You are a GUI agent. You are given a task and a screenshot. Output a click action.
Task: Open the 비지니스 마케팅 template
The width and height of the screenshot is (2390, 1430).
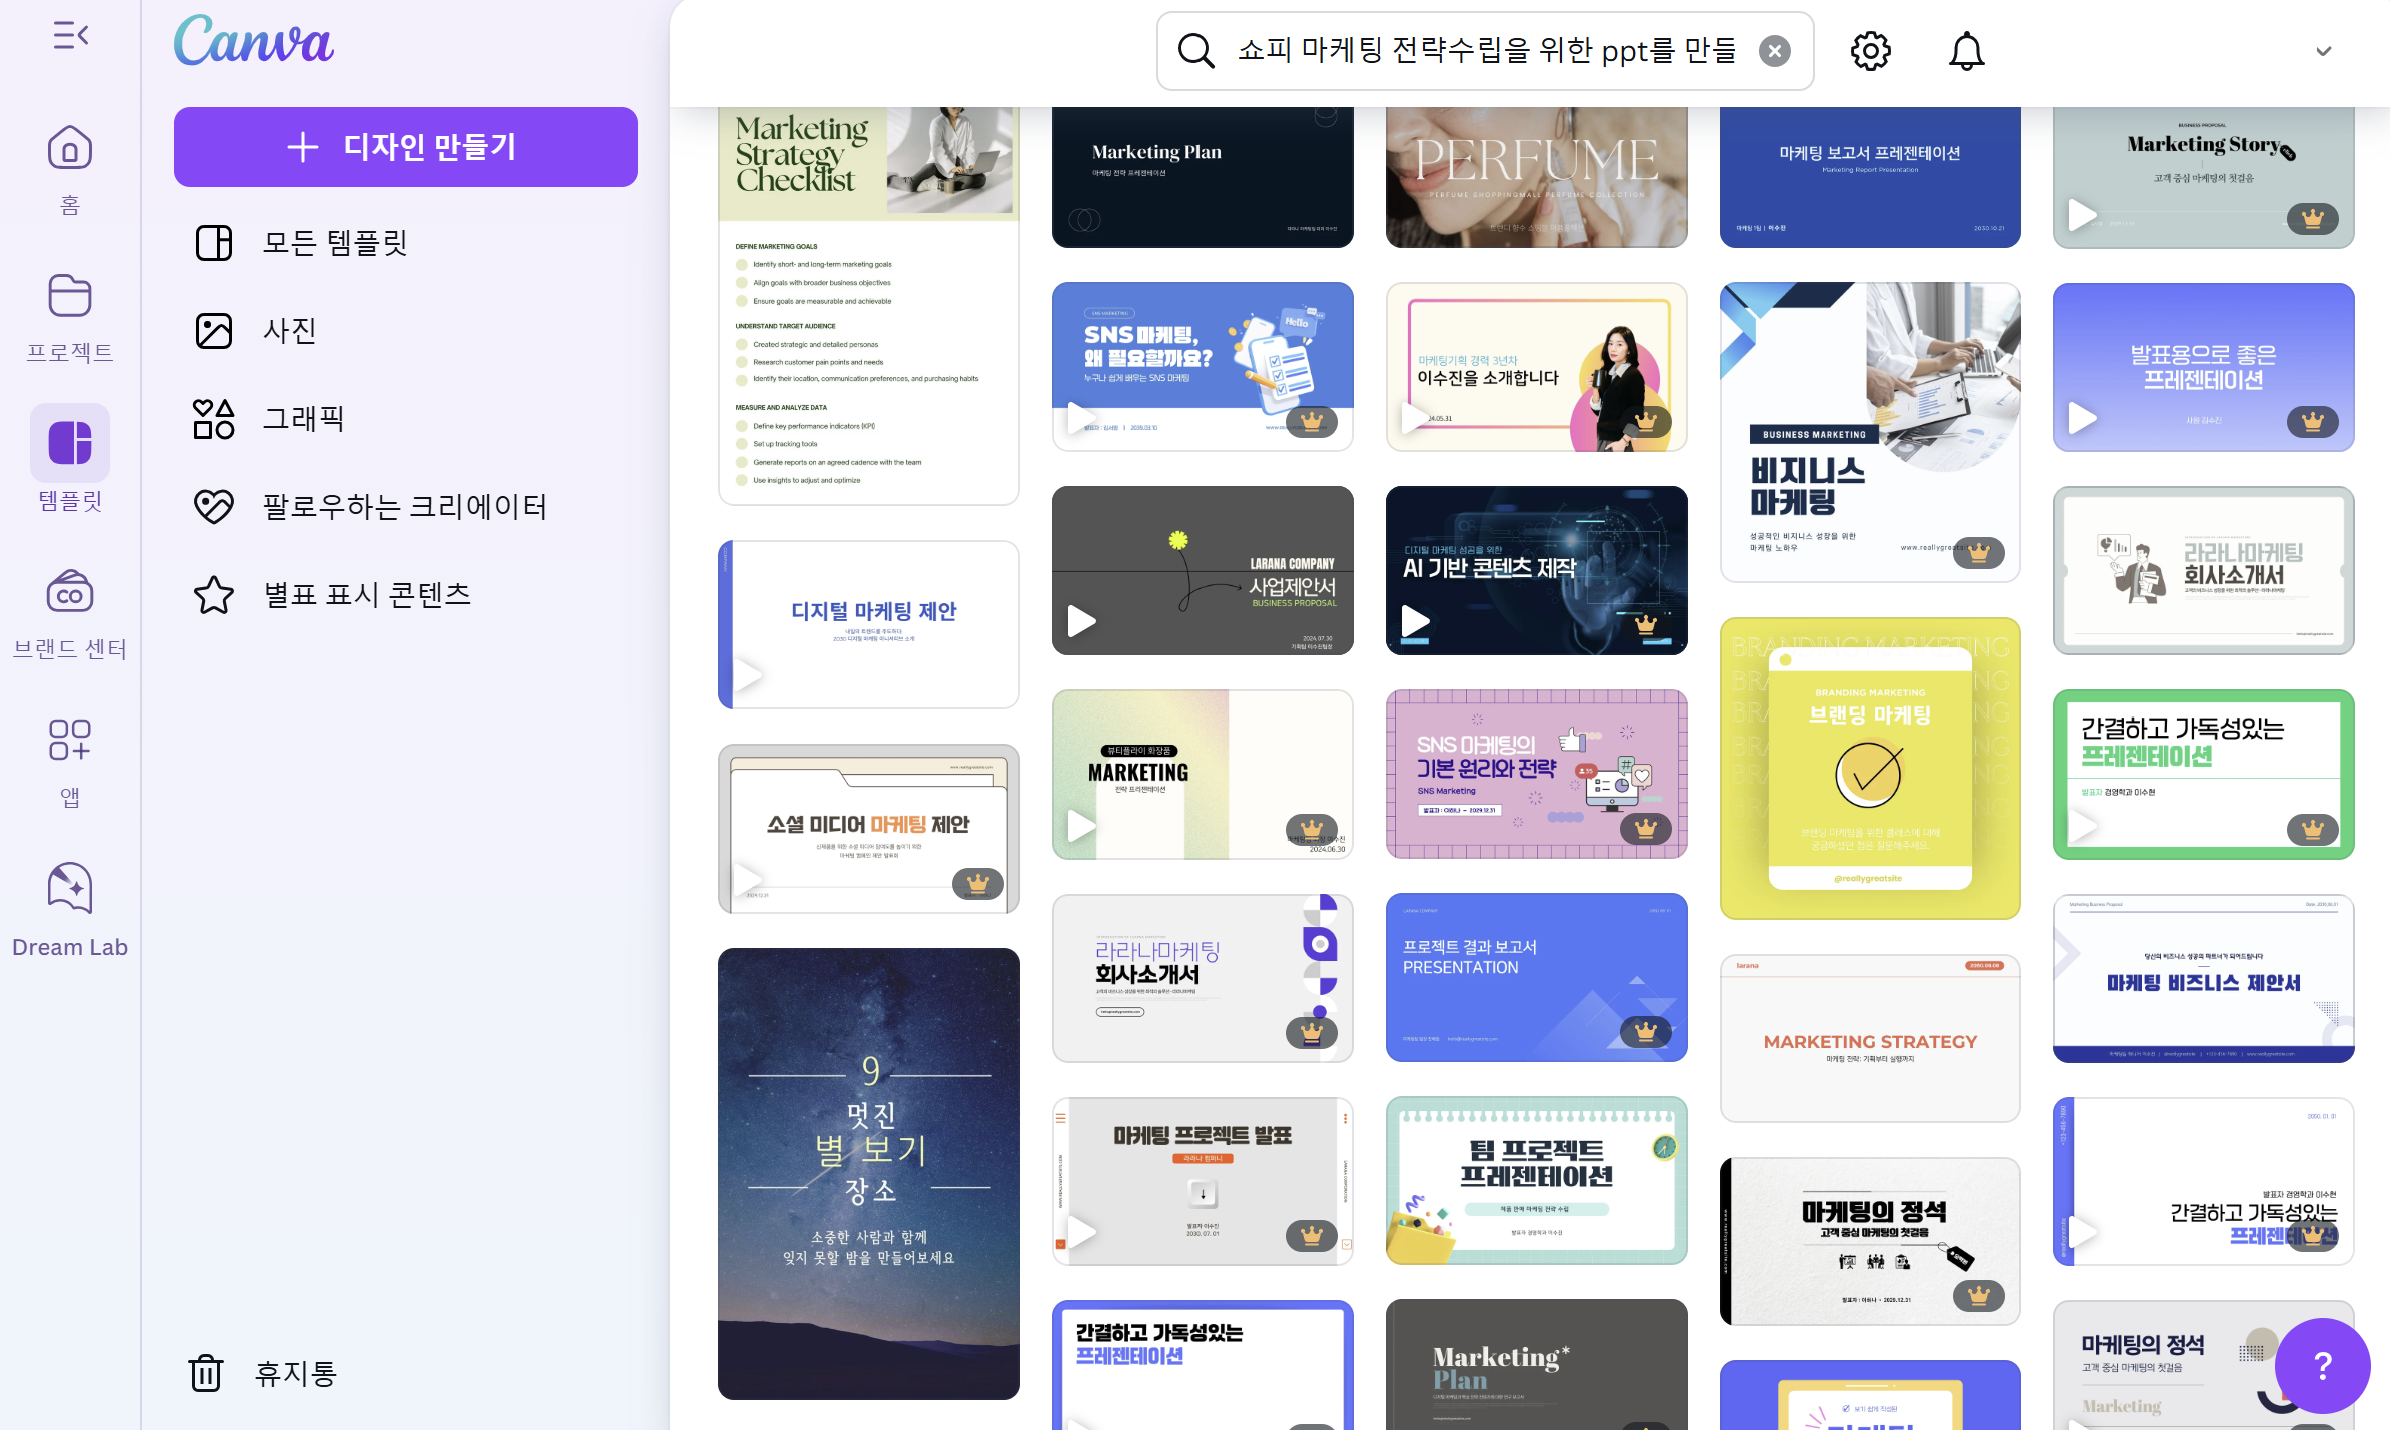click(x=1870, y=432)
